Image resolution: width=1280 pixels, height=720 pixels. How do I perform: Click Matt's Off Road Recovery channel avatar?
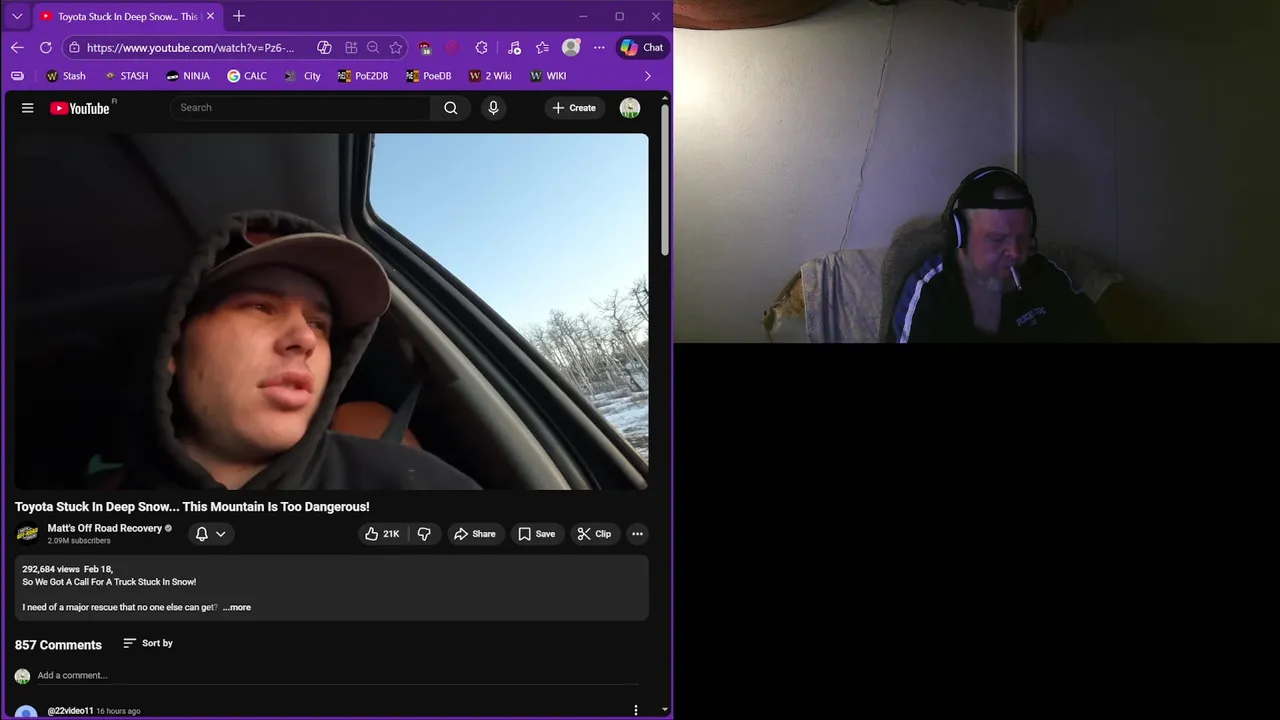tap(27, 534)
